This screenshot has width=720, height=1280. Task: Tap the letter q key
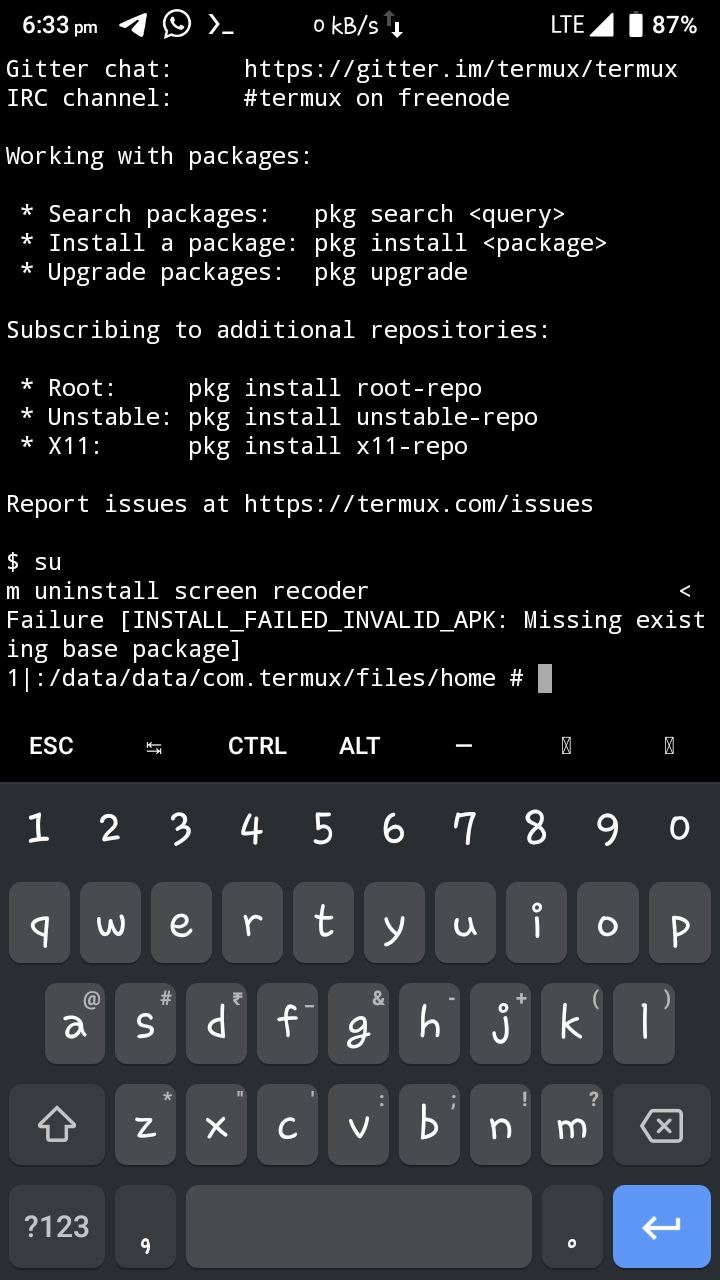[40, 924]
